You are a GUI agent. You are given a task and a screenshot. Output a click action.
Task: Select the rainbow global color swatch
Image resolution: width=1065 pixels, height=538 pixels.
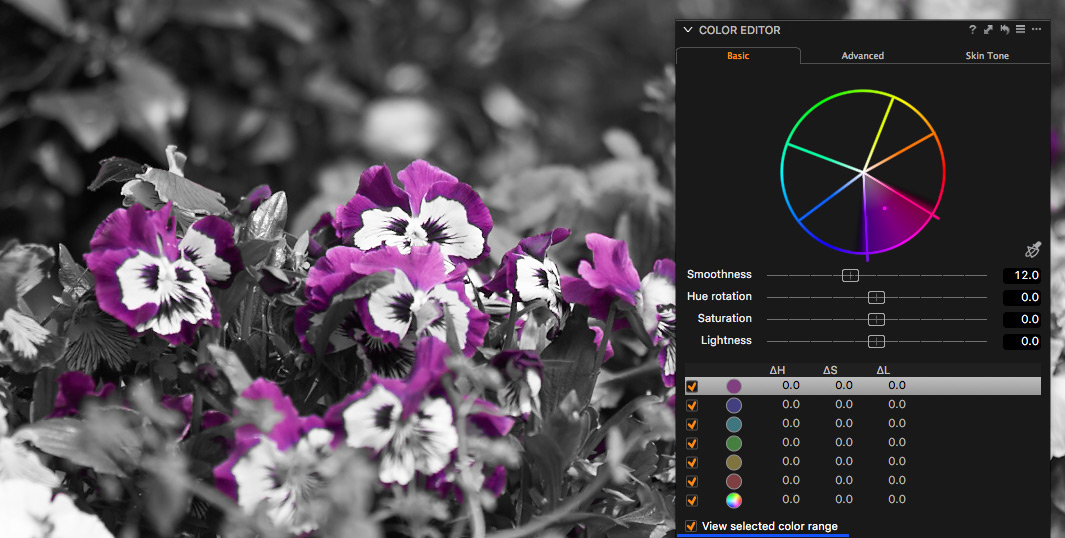click(734, 501)
